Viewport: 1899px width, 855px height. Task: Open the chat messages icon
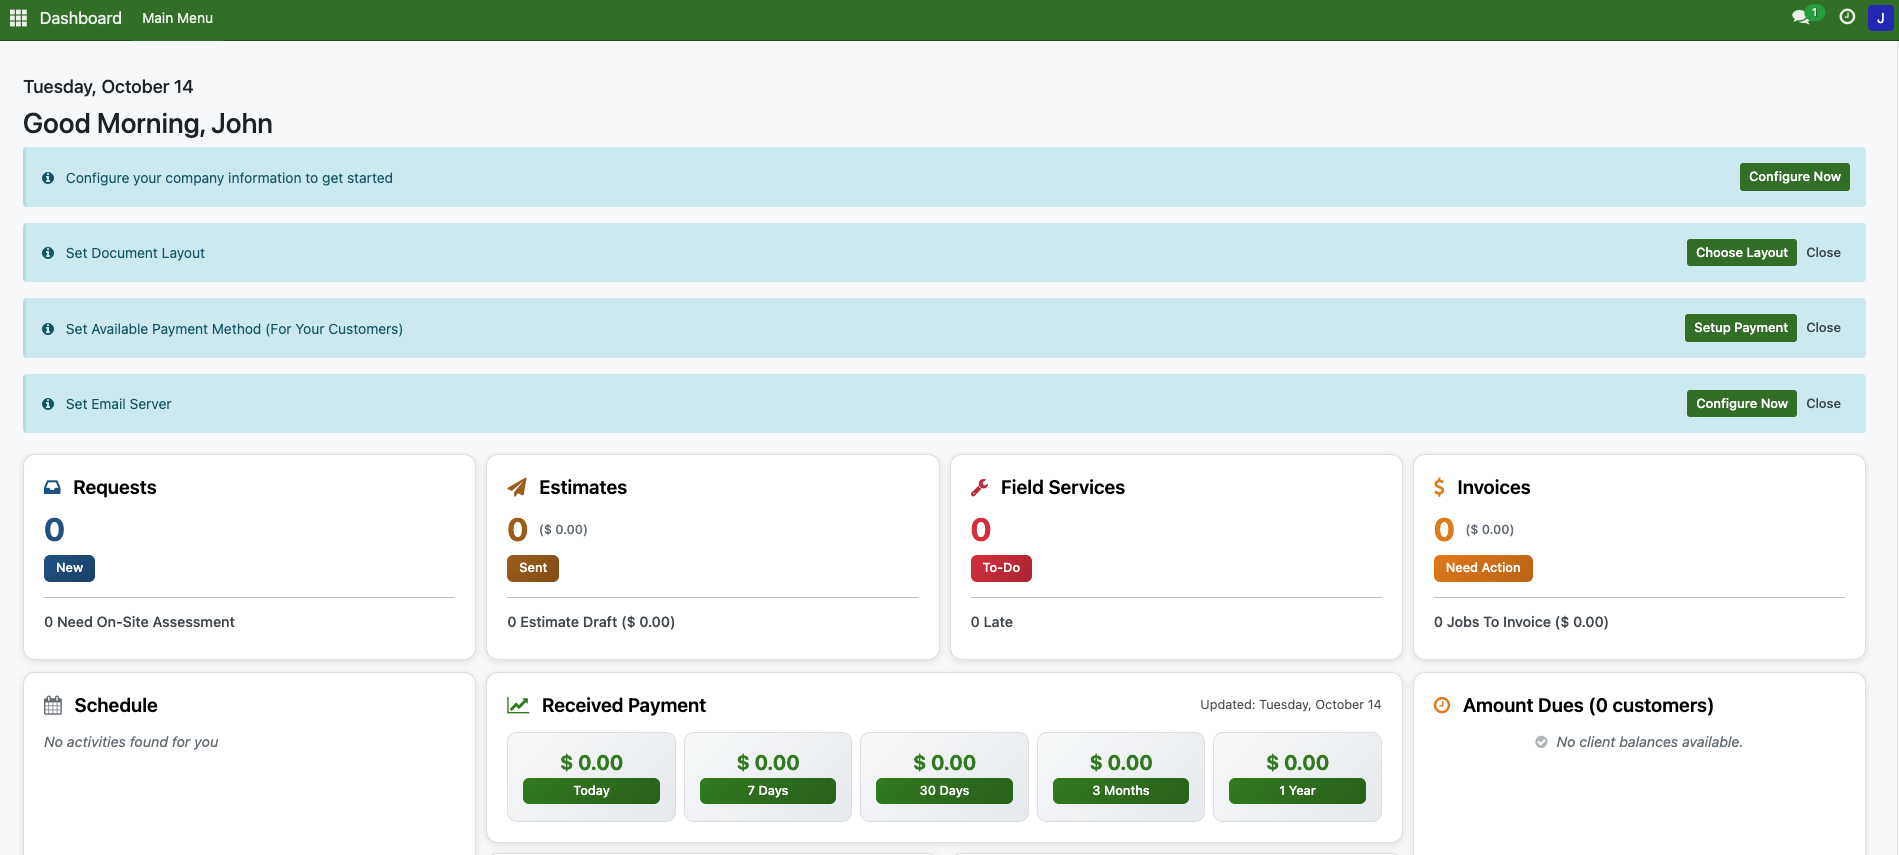(x=1801, y=17)
